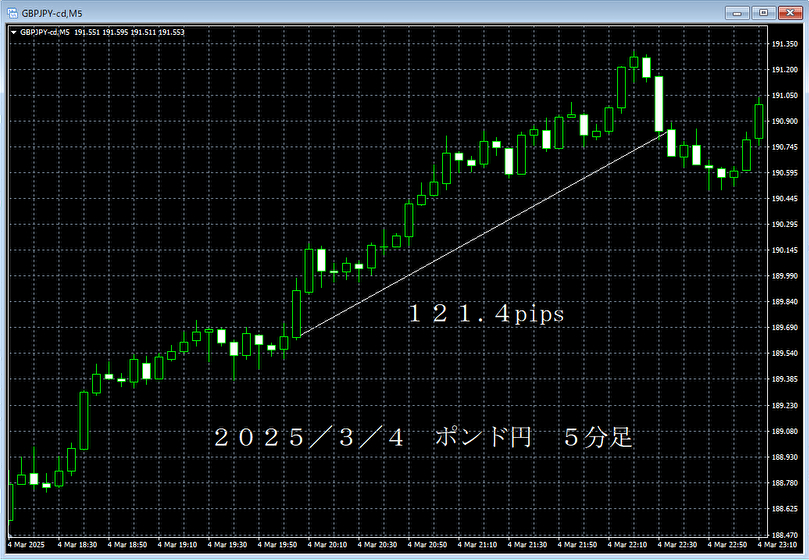Click the 4 Mar 21:50 time label

(577, 545)
